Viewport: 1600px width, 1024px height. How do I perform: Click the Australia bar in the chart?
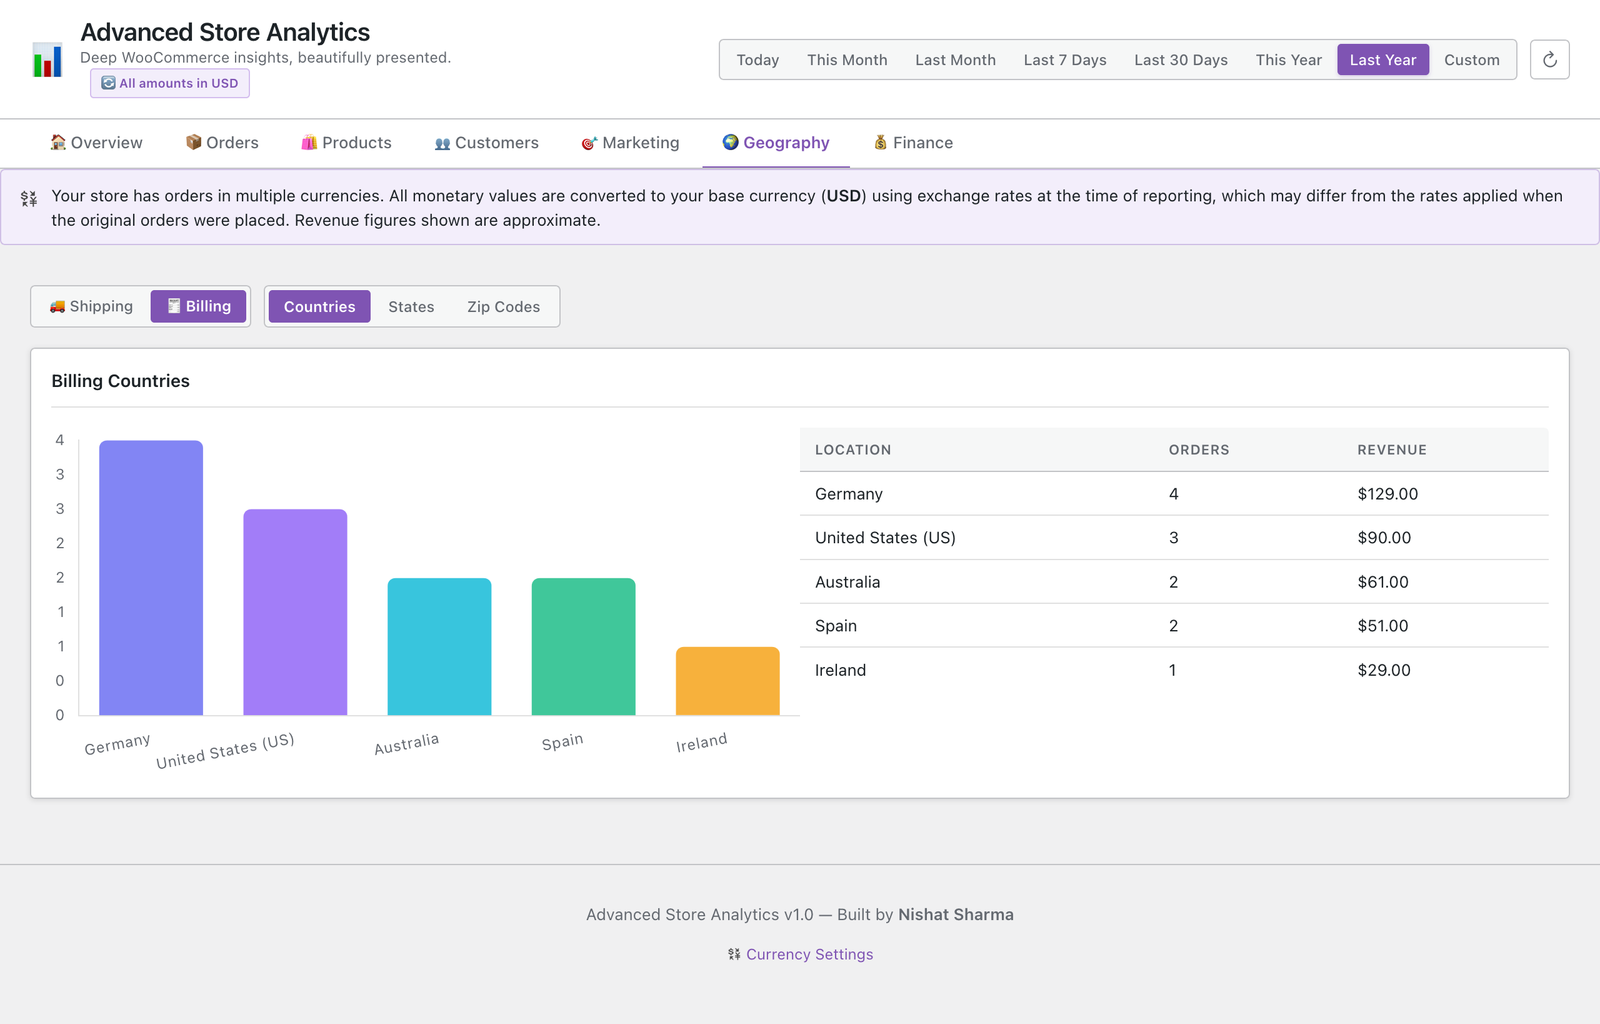pos(439,646)
